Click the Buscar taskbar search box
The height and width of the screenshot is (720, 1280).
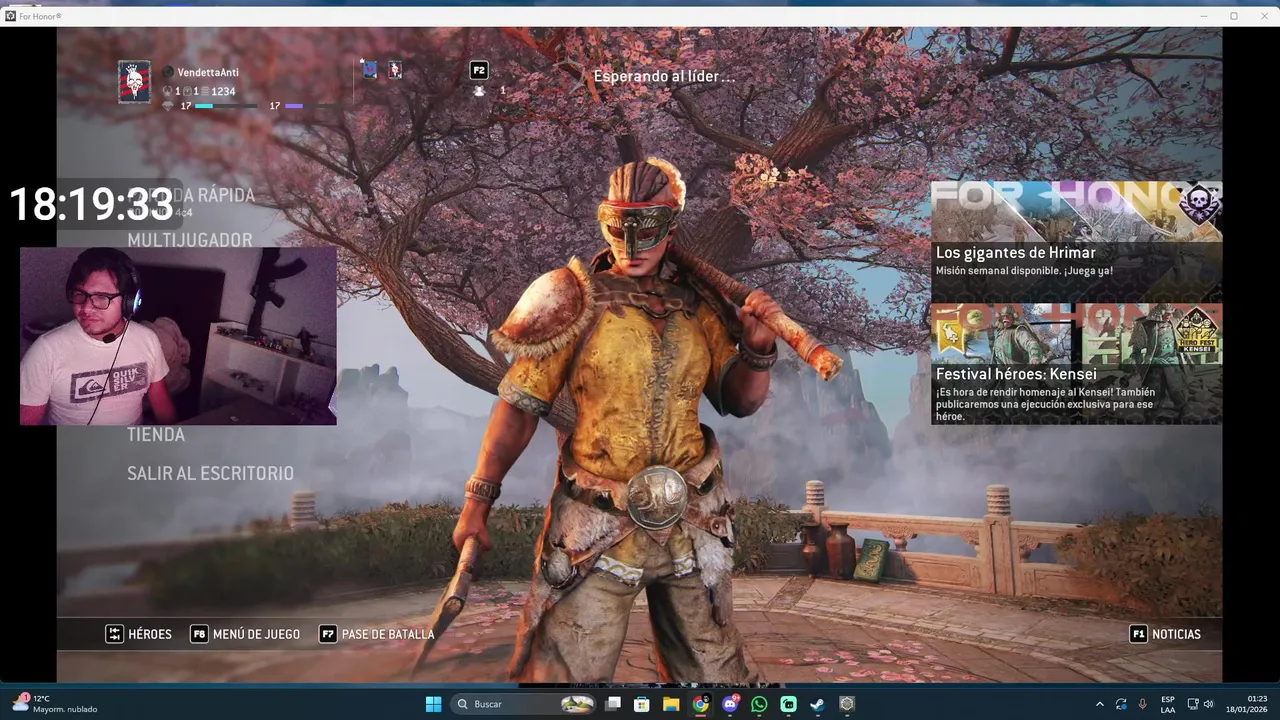(x=525, y=704)
